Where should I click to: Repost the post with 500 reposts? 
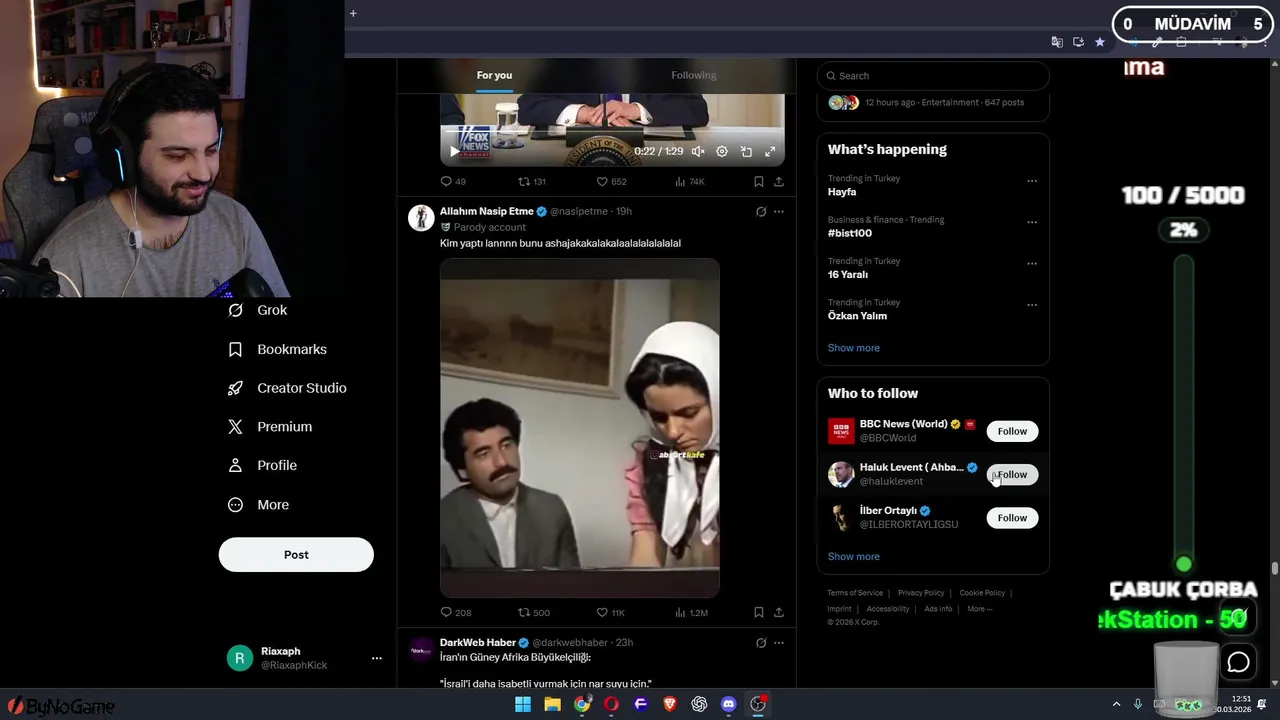(533, 612)
